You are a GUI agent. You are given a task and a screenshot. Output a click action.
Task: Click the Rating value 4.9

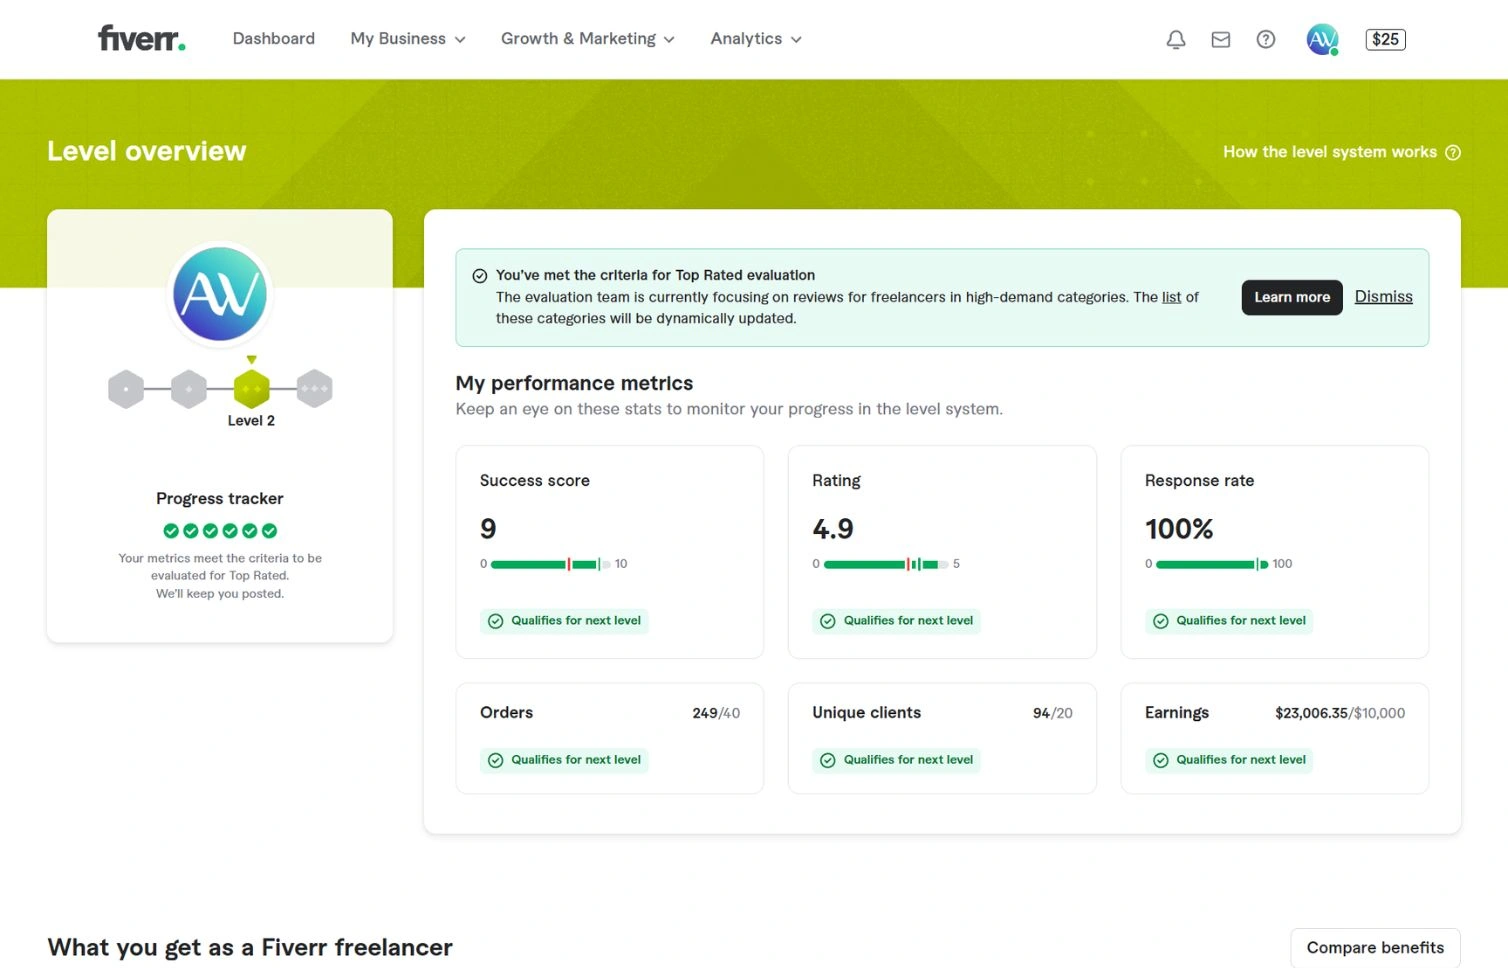pyautogui.click(x=833, y=529)
